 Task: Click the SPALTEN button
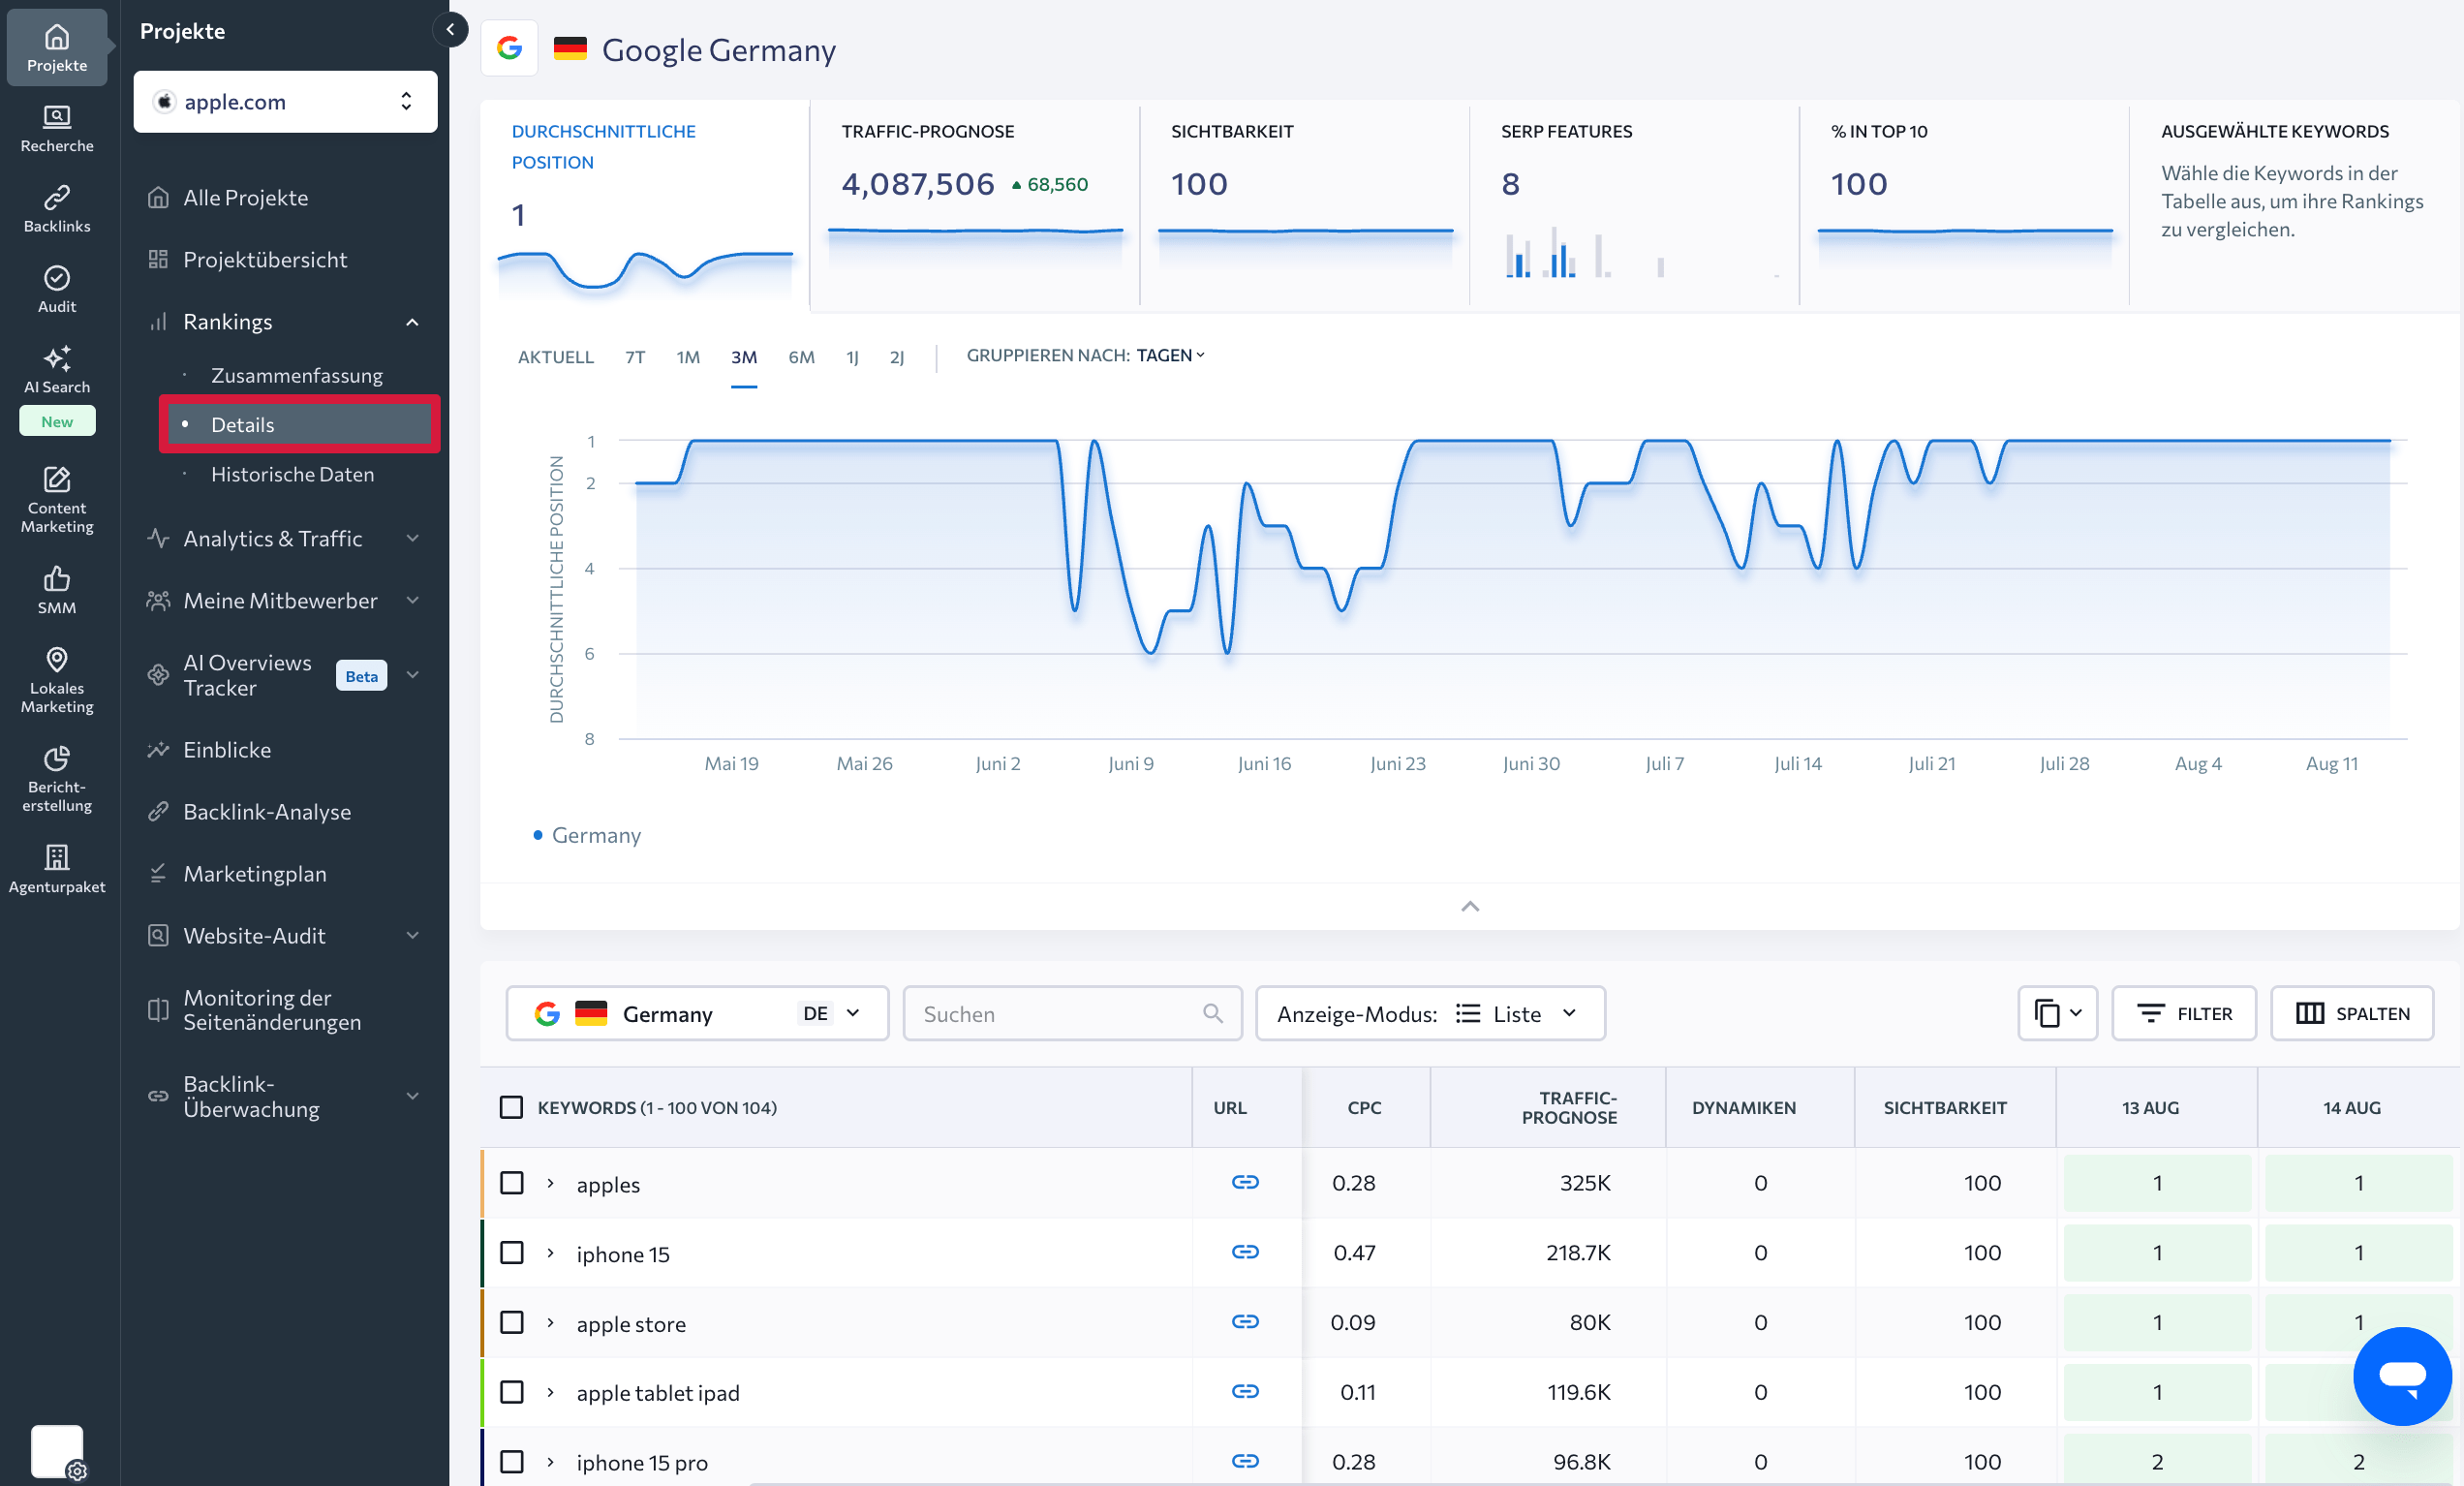2351,1013
